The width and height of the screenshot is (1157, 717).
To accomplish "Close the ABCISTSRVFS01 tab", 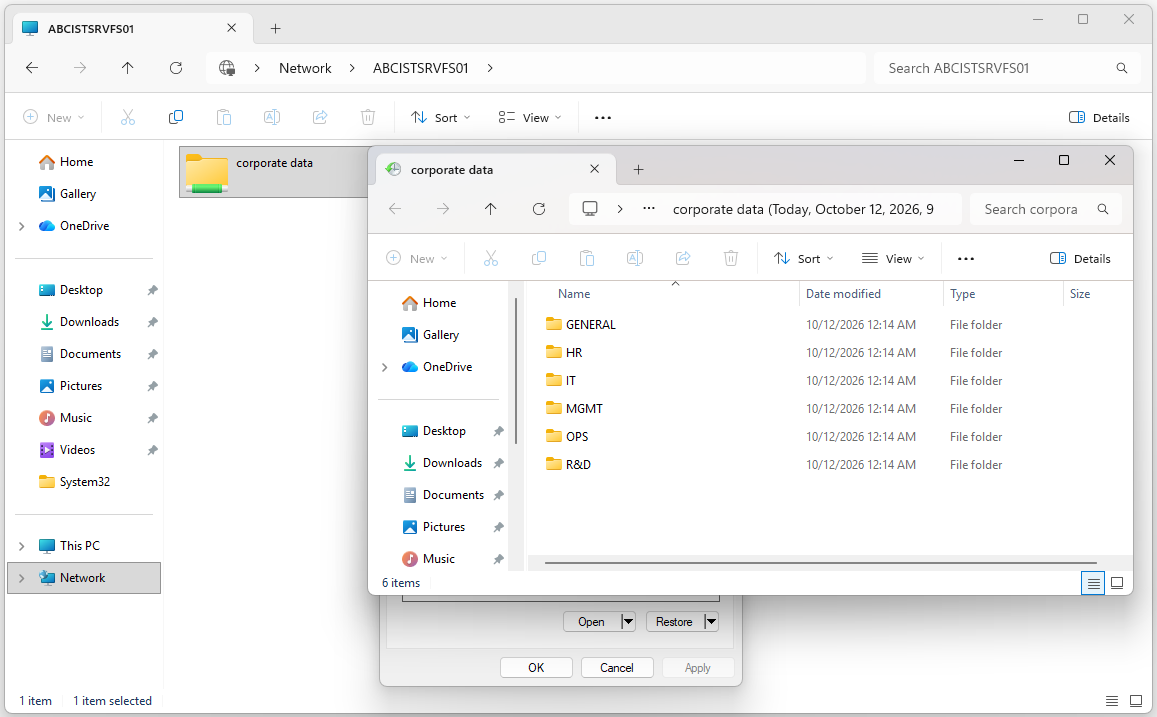I will 232,28.
